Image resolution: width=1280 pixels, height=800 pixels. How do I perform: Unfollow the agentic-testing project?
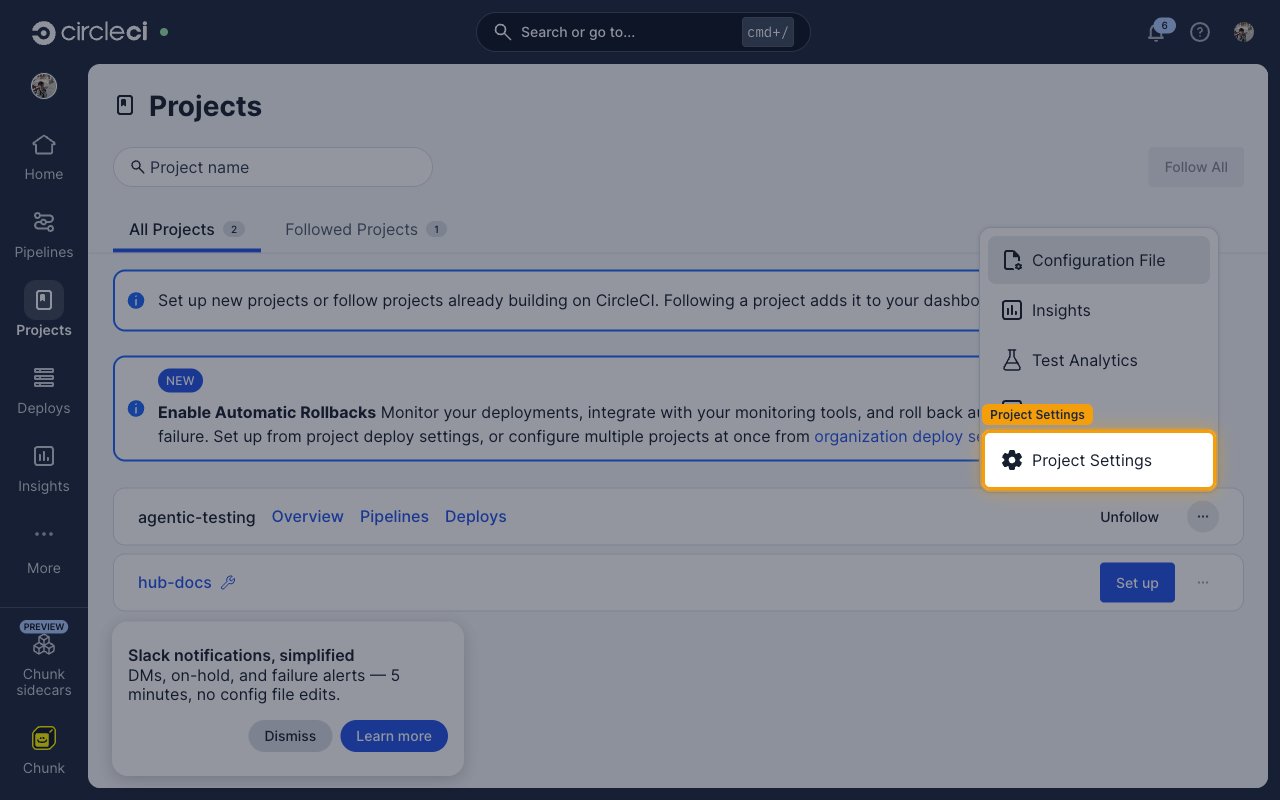point(1129,517)
